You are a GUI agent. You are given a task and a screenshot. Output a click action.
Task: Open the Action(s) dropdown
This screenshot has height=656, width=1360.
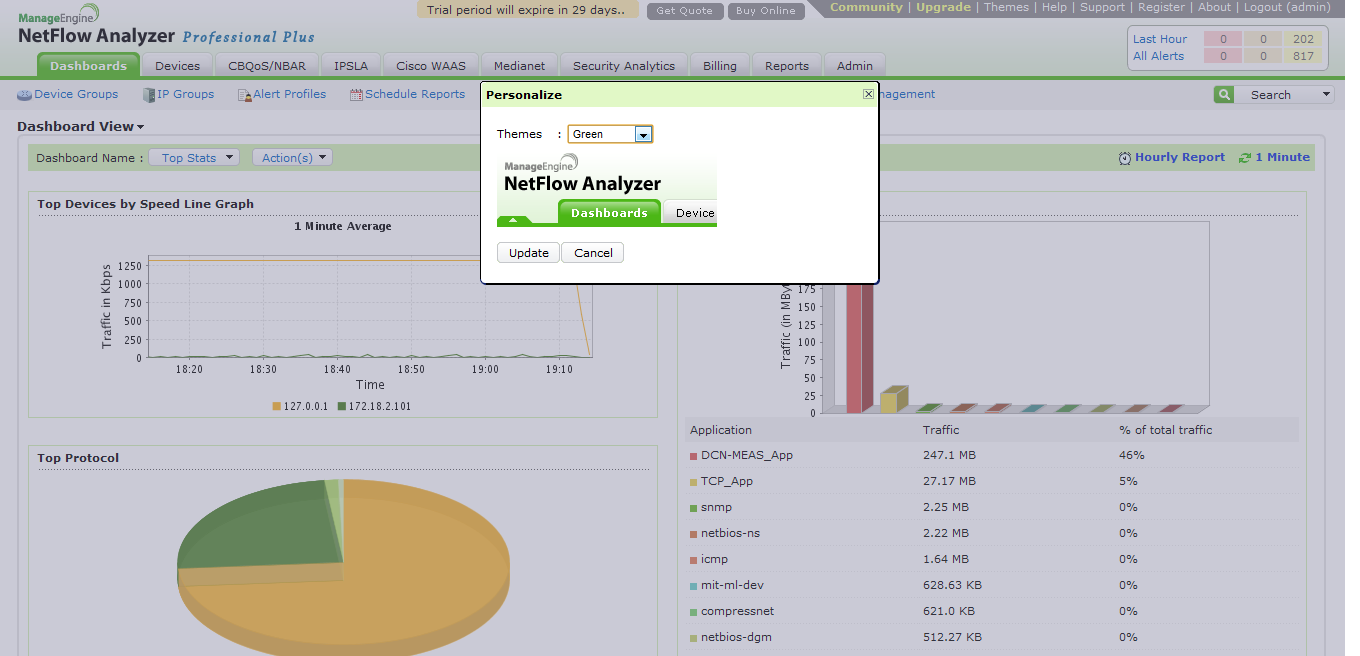[x=292, y=158]
